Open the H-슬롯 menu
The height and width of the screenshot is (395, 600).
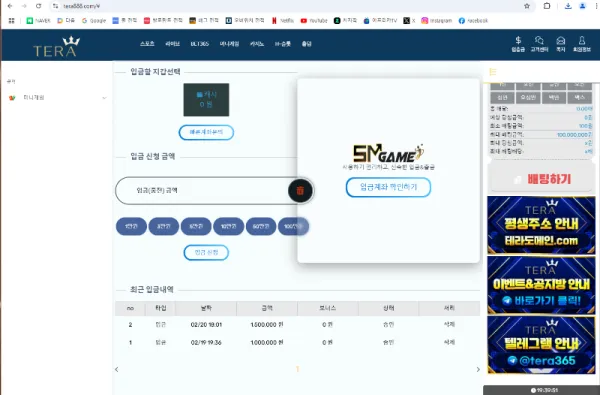point(283,44)
